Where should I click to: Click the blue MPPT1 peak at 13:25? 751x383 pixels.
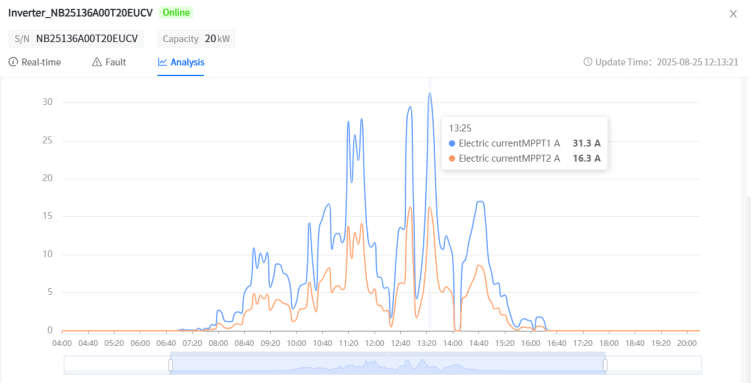430,94
